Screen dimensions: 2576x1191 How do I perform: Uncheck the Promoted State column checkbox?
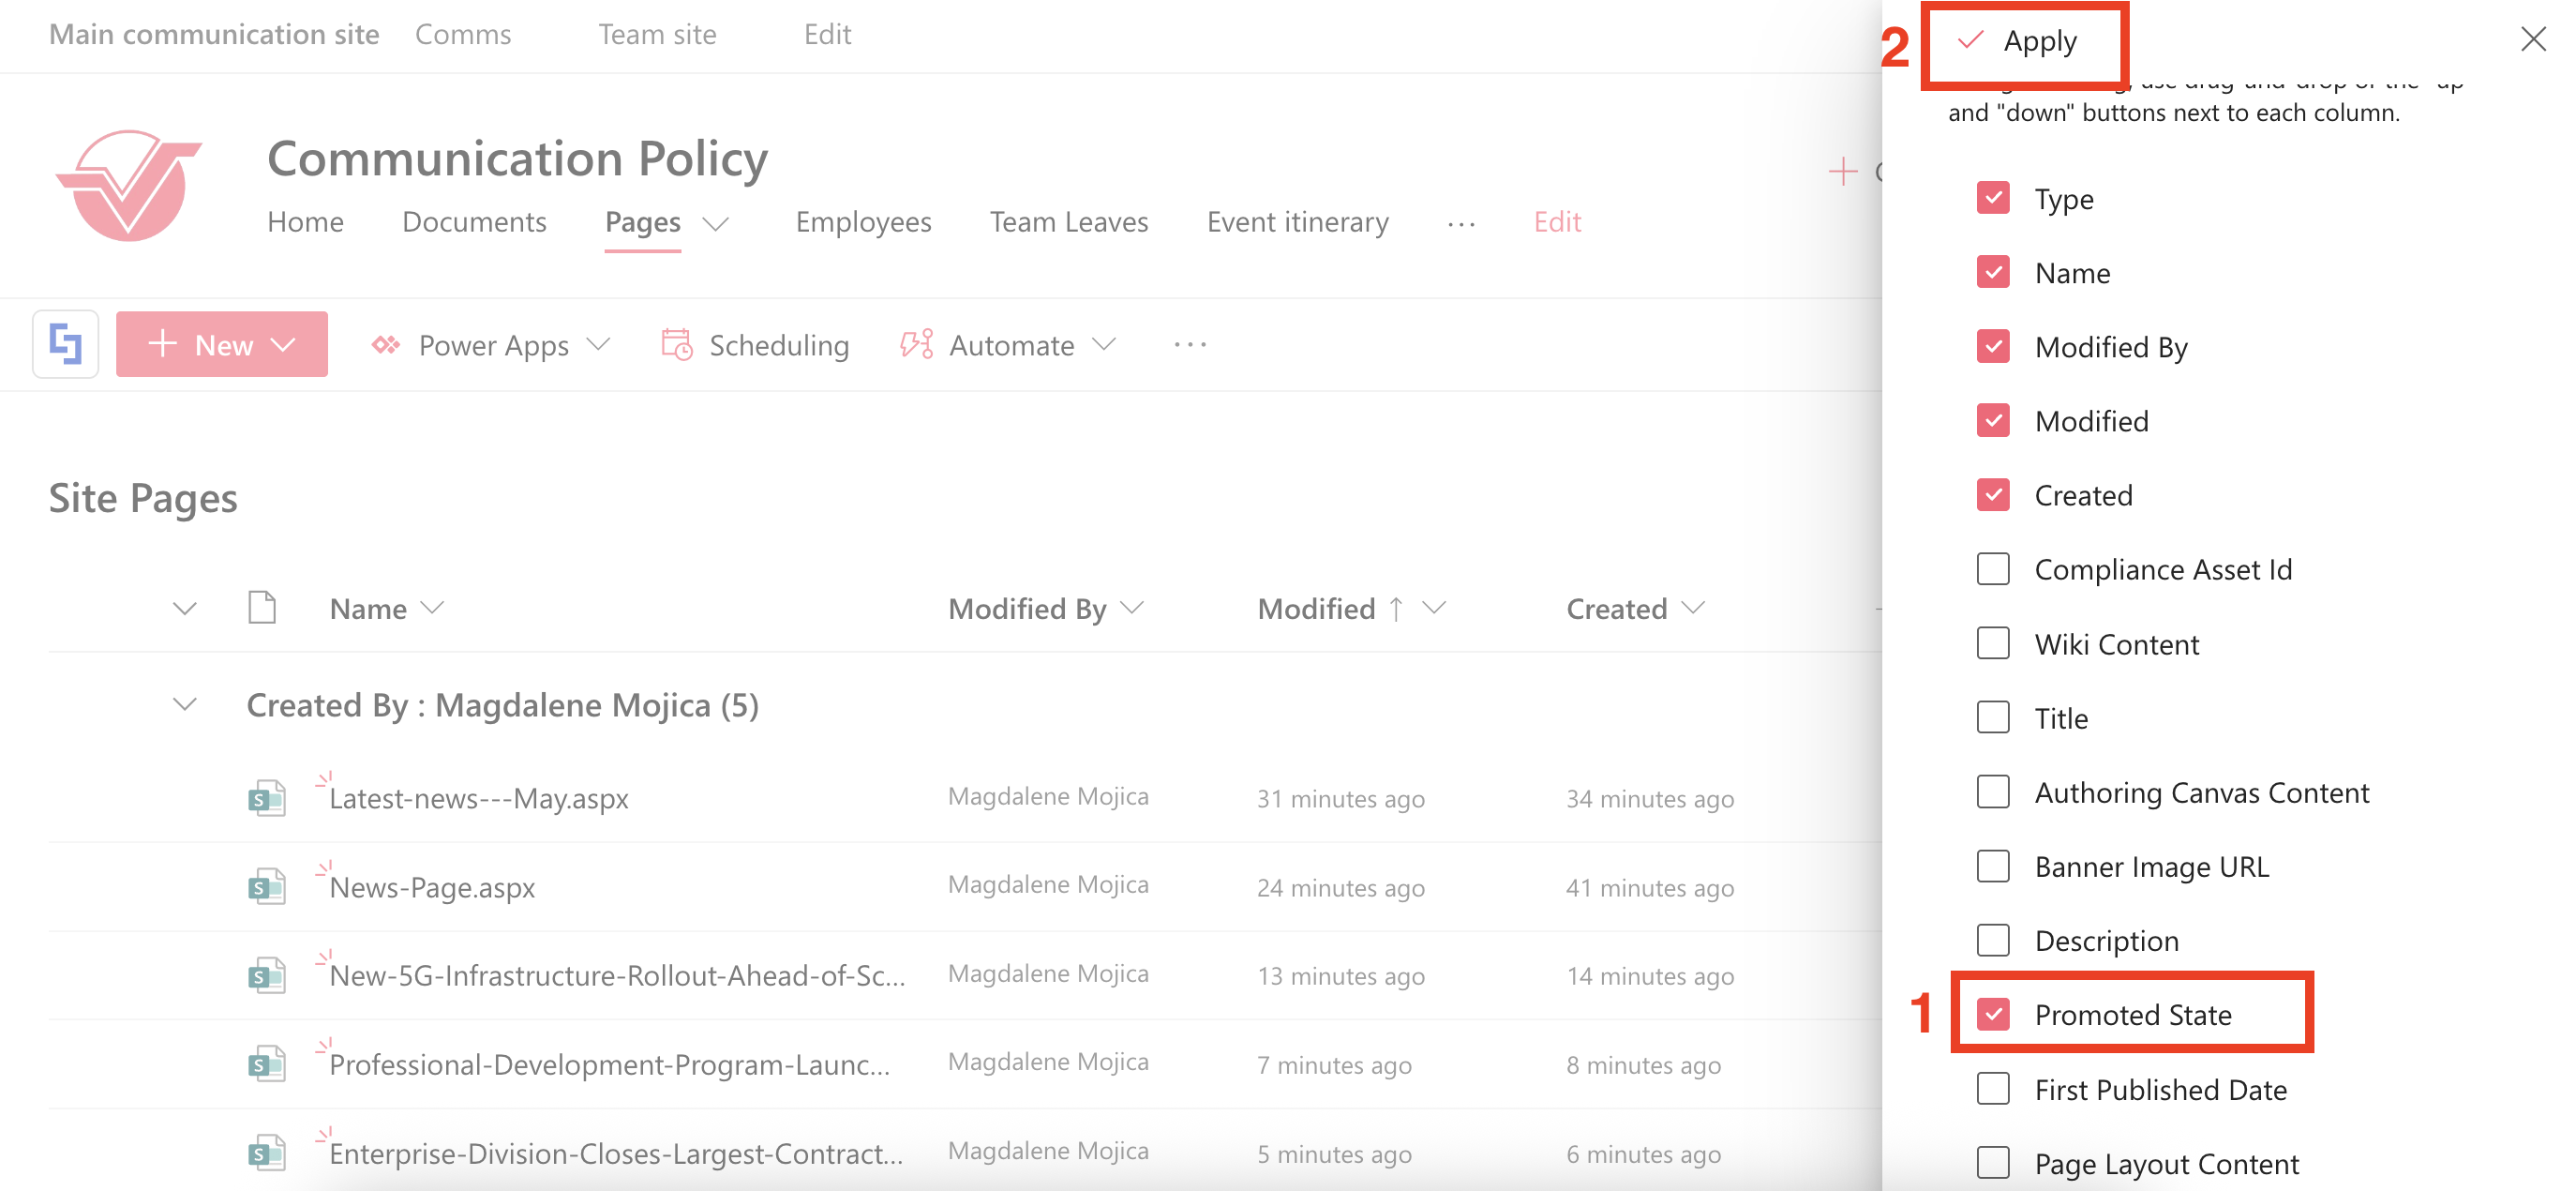tap(1993, 1014)
